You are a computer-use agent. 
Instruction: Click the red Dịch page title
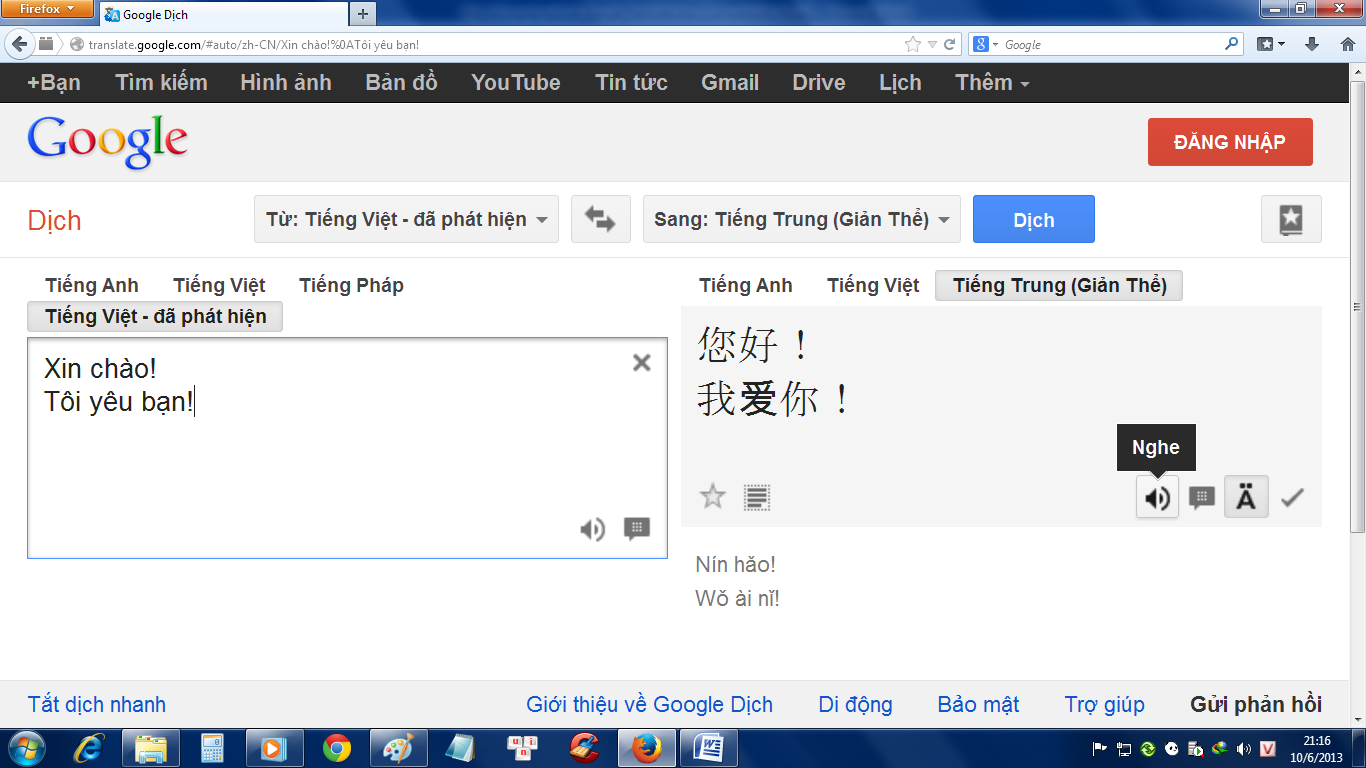point(54,220)
